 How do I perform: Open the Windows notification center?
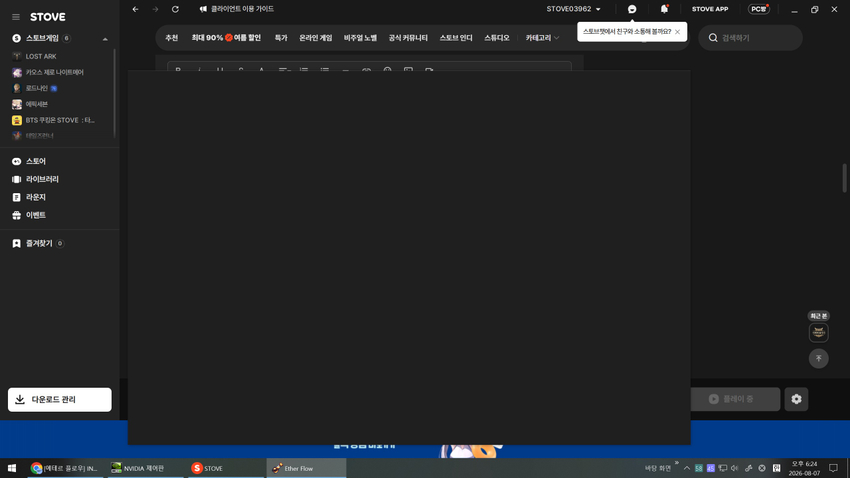[833, 468]
